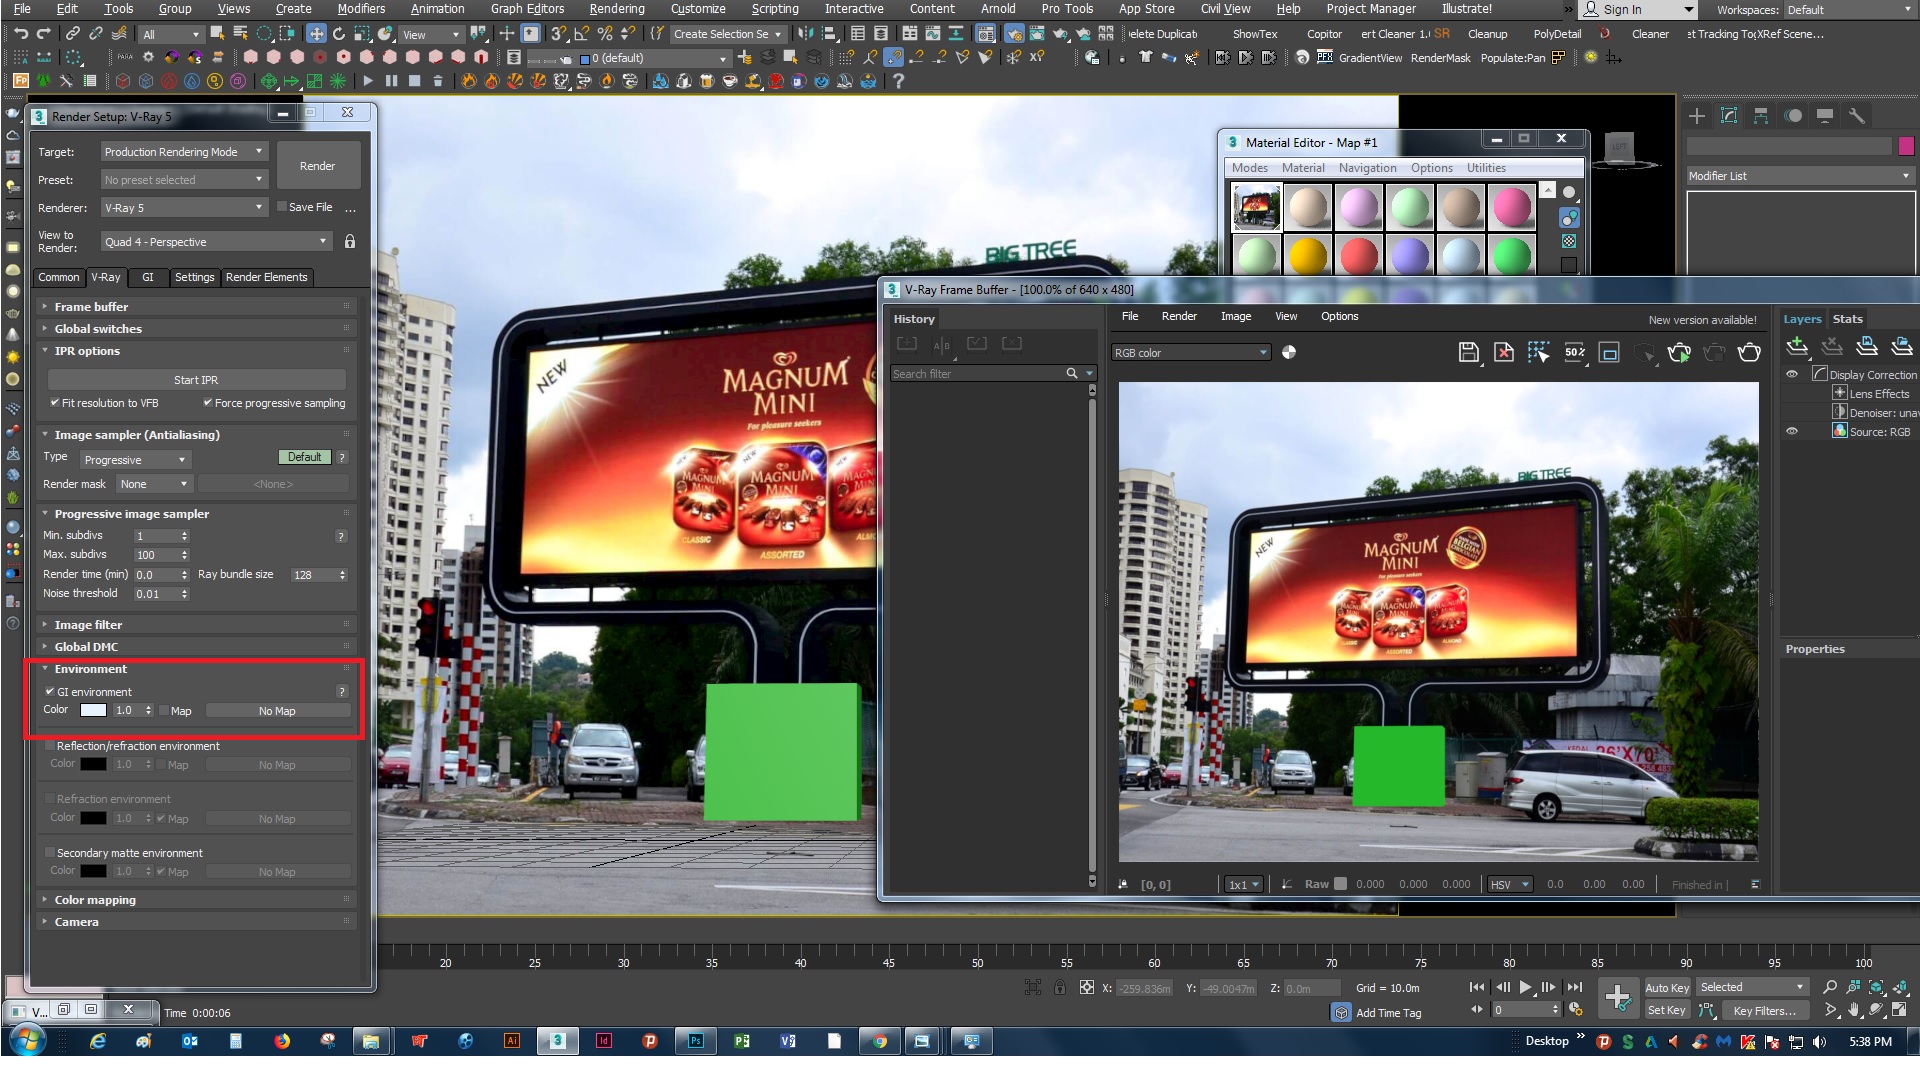Uncheck the GI environment checkbox
This screenshot has height=1080, width=1920.
(50, 691)
